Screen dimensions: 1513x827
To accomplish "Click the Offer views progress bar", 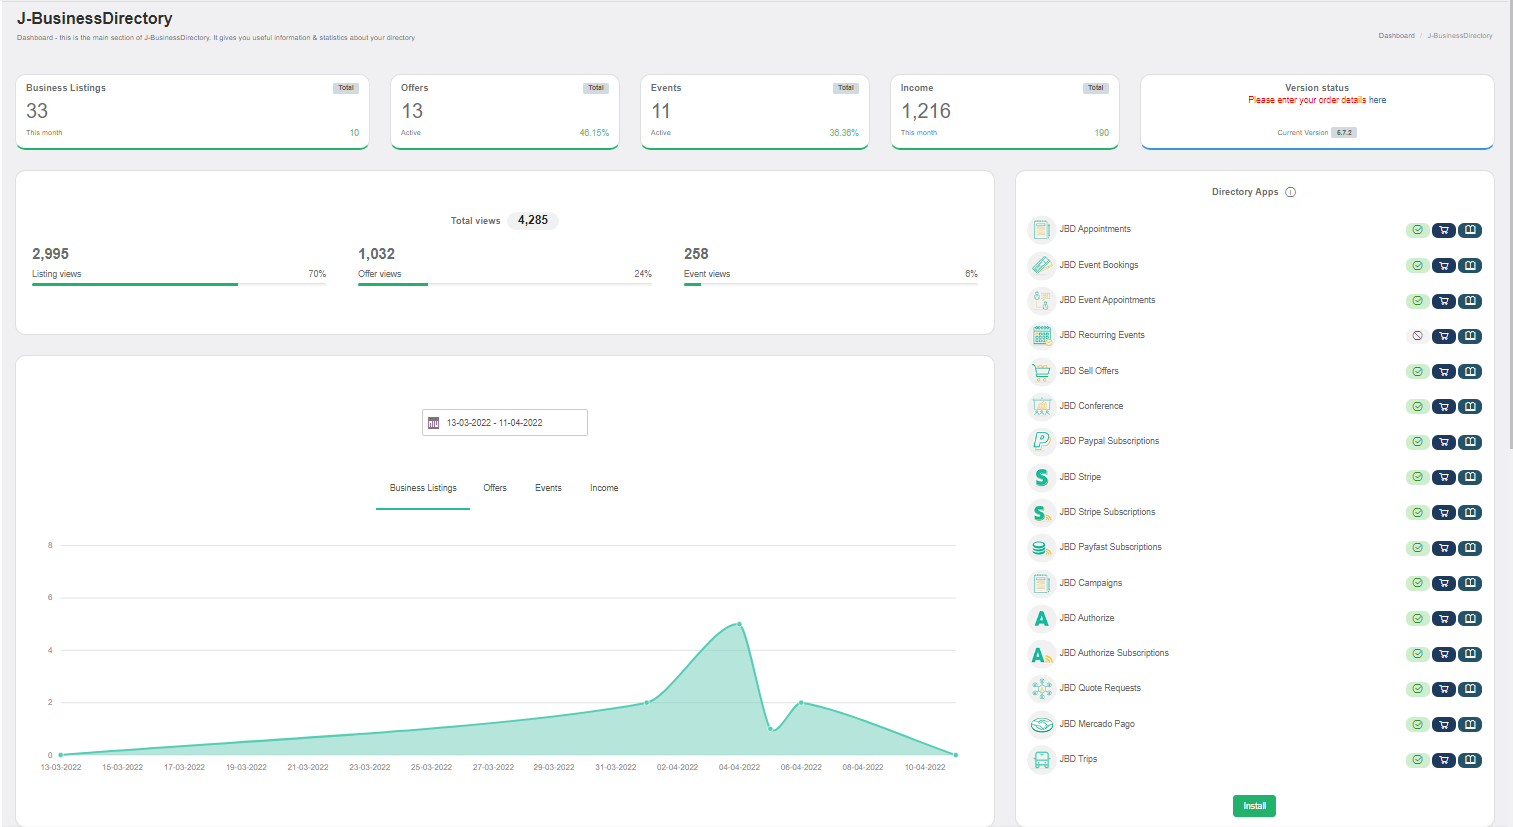I will point(505,285).
